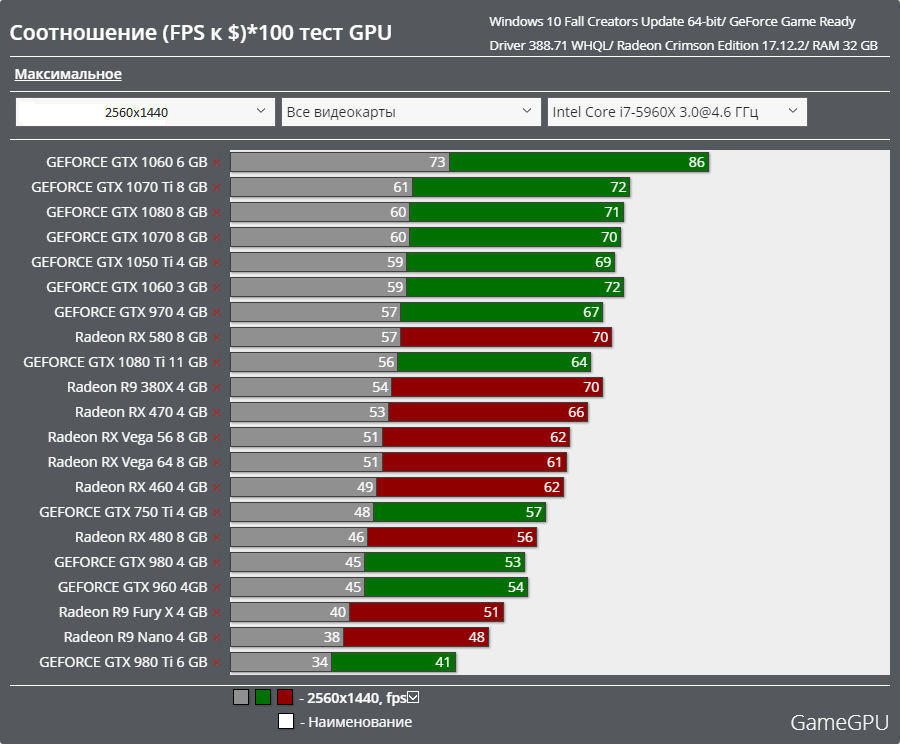Remove the GEFORCE GTX 1080 Ti 11 GB row
Viewport: 900px width, 744px height.
[x=216, y=363]
